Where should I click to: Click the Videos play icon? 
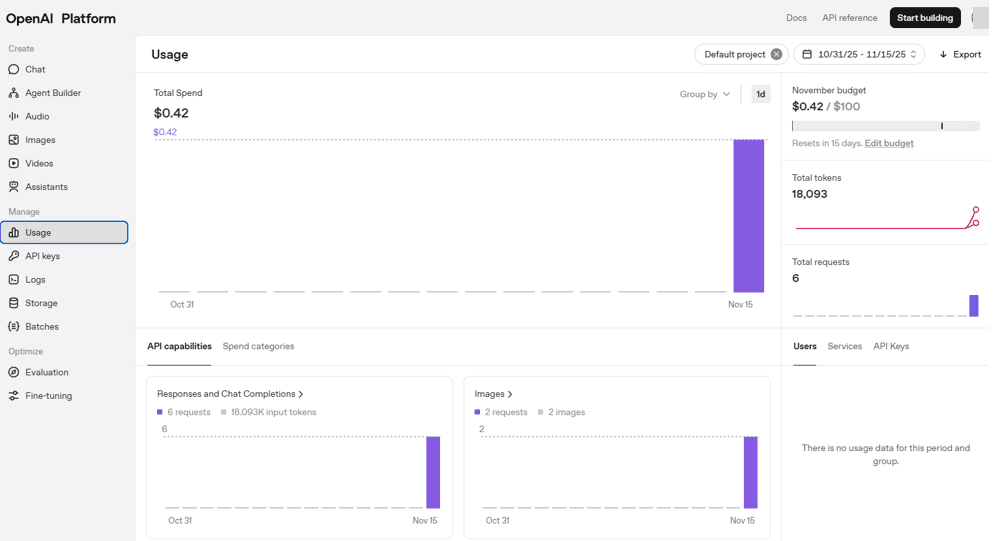[13, 163]
